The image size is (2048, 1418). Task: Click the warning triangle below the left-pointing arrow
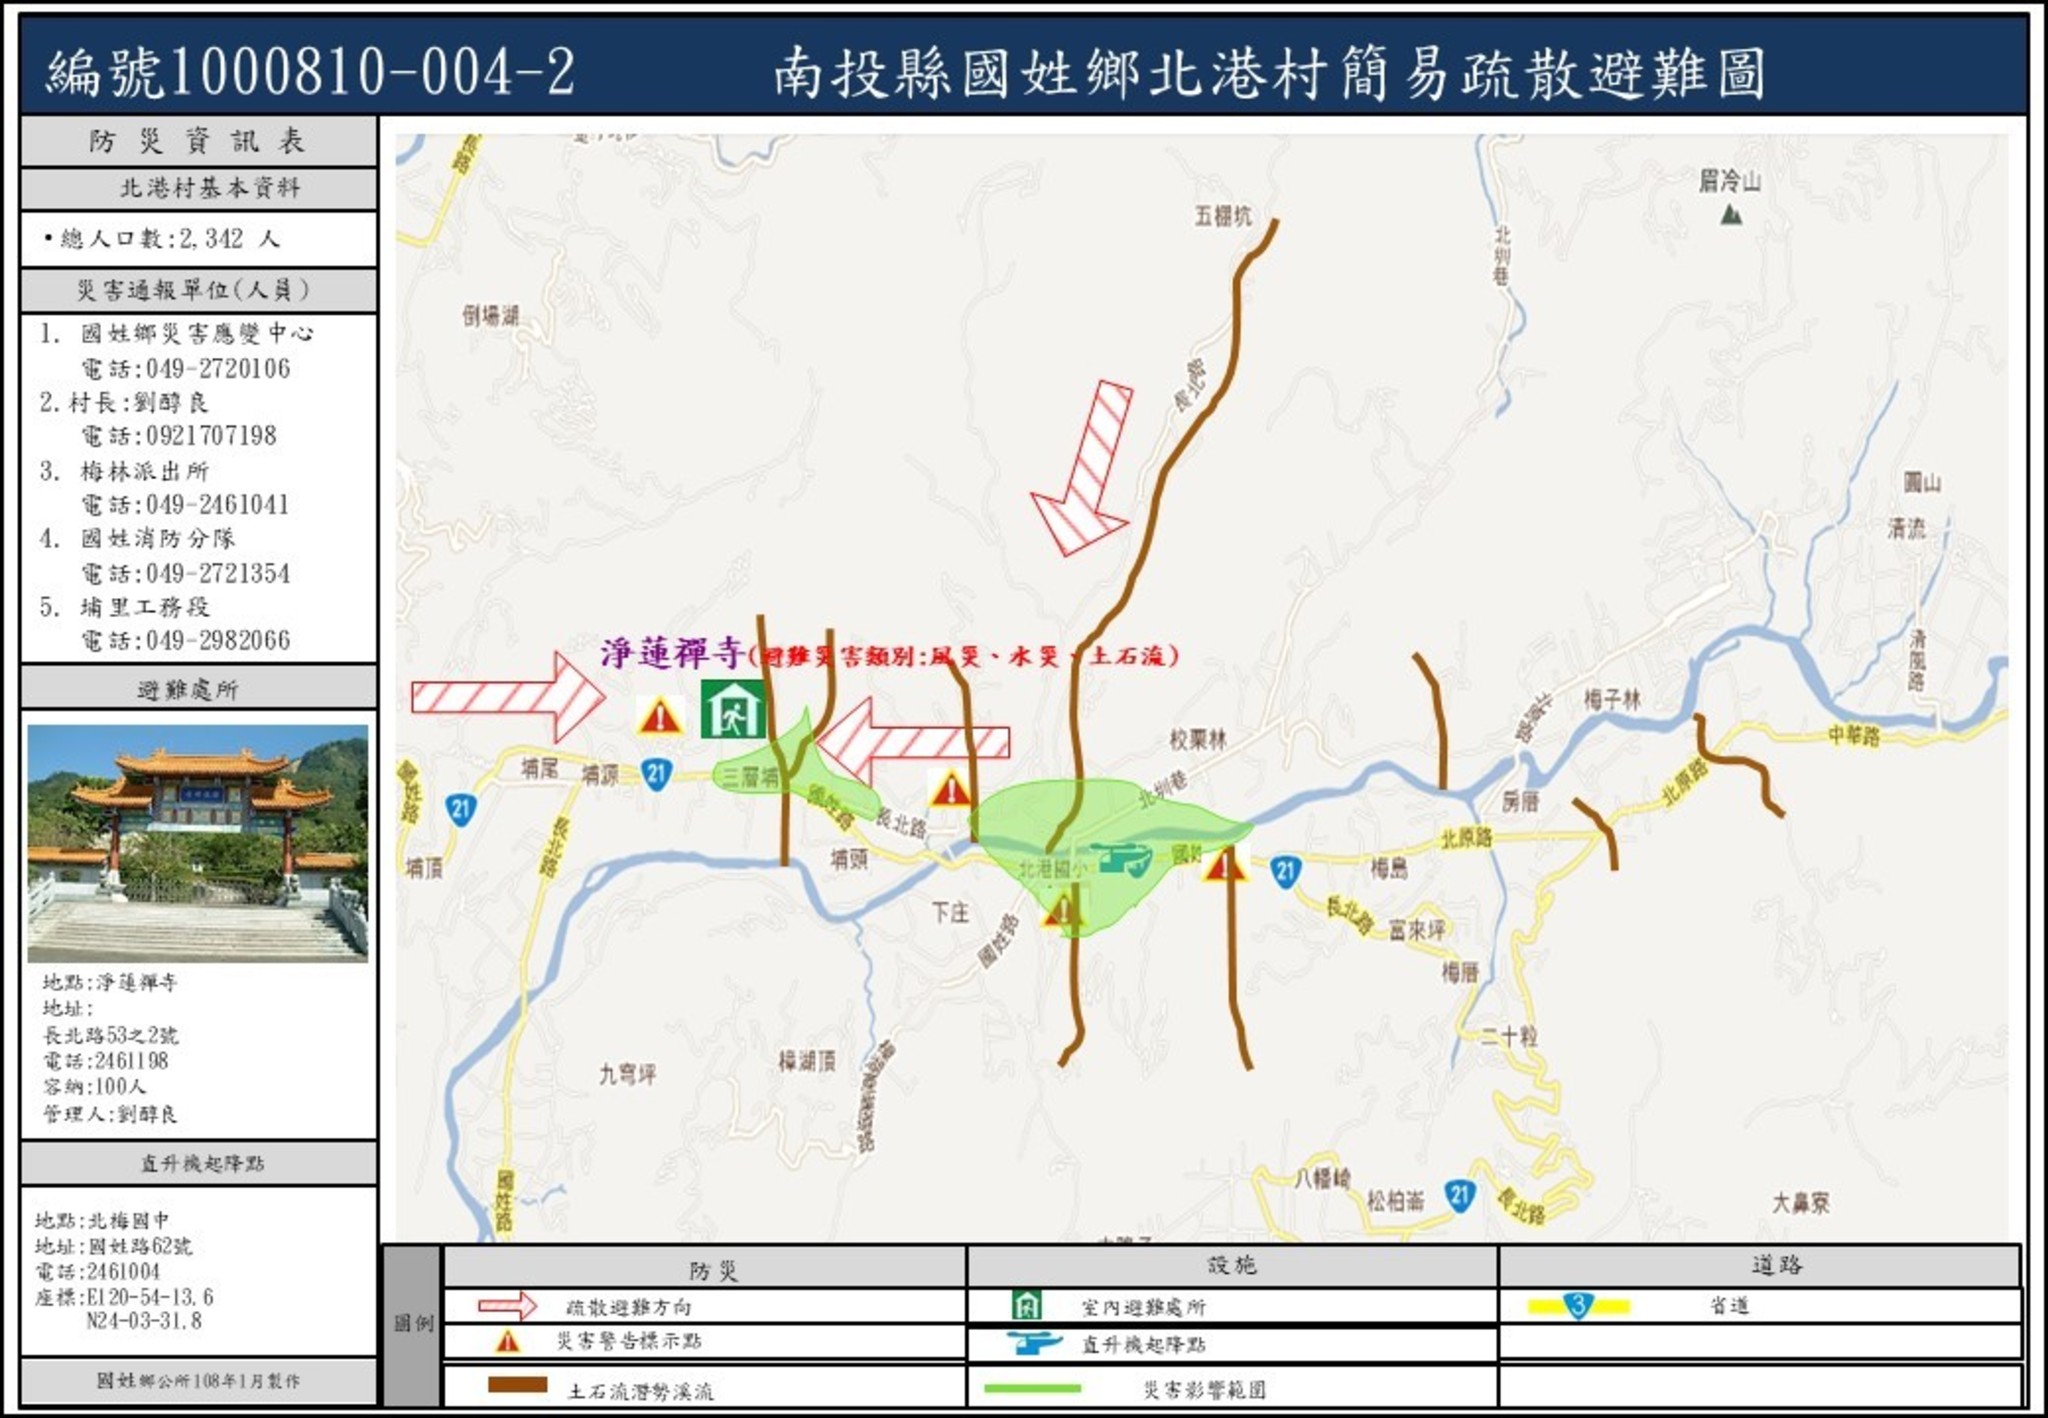[950, 789]
